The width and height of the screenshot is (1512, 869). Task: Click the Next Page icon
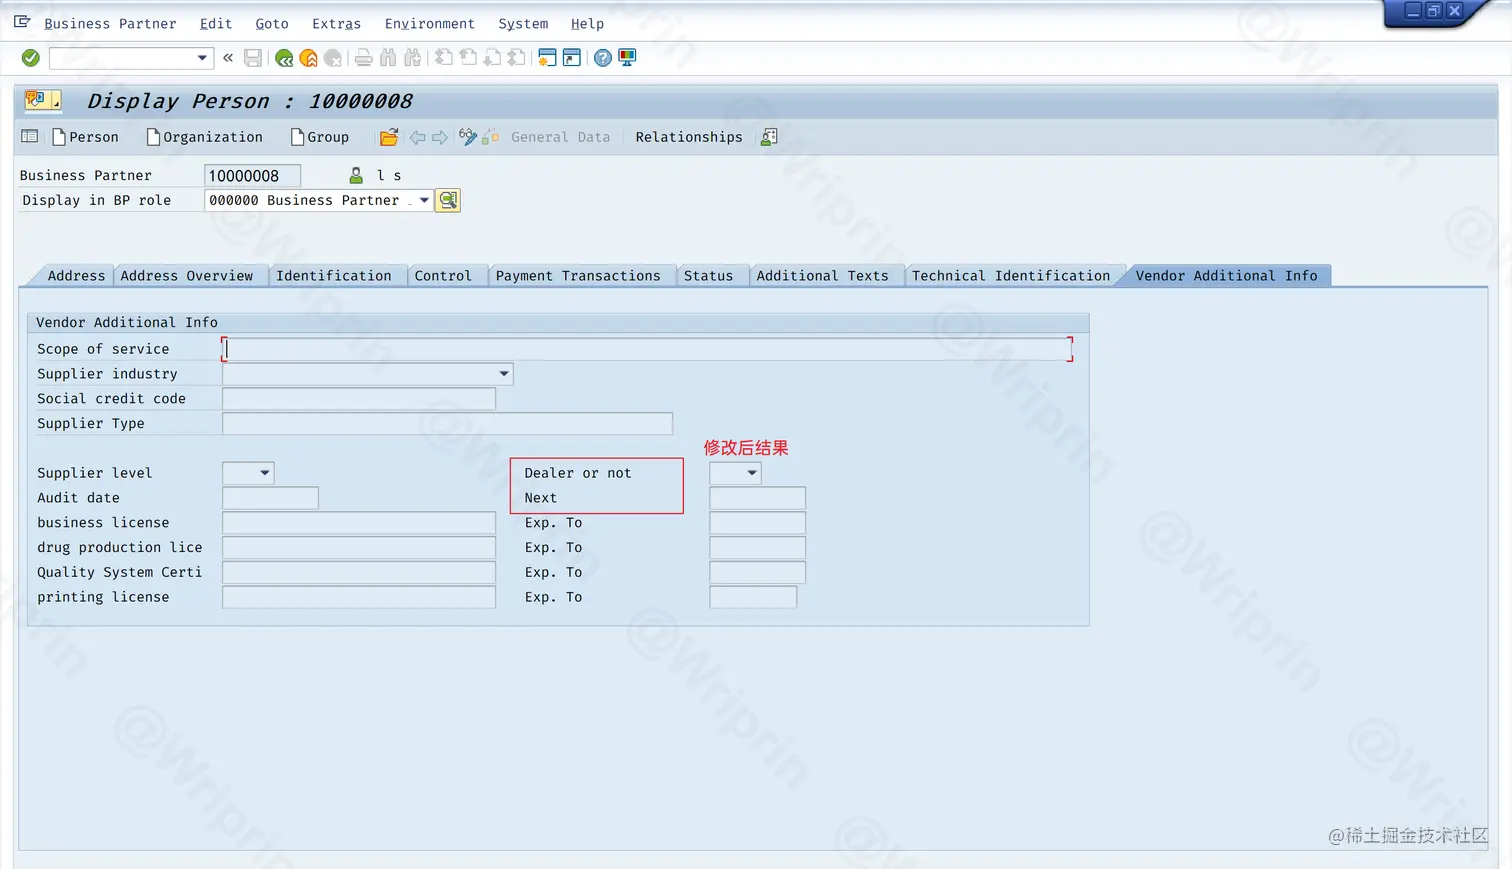coord(492,58)
